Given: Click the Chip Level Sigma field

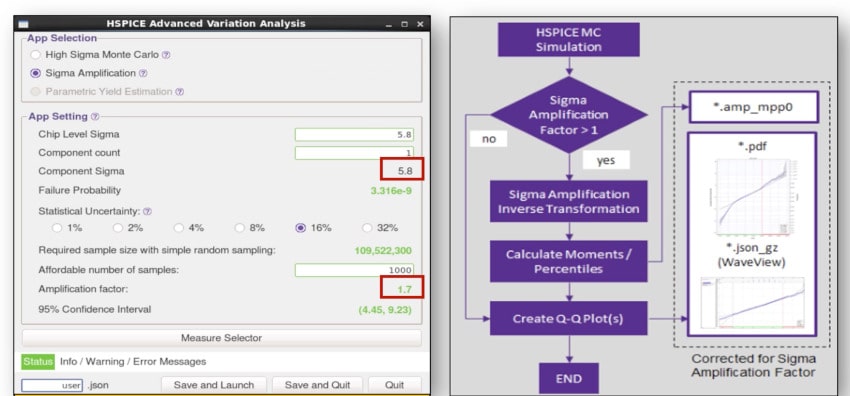Looking at the screenshot, I should (355, 134).
